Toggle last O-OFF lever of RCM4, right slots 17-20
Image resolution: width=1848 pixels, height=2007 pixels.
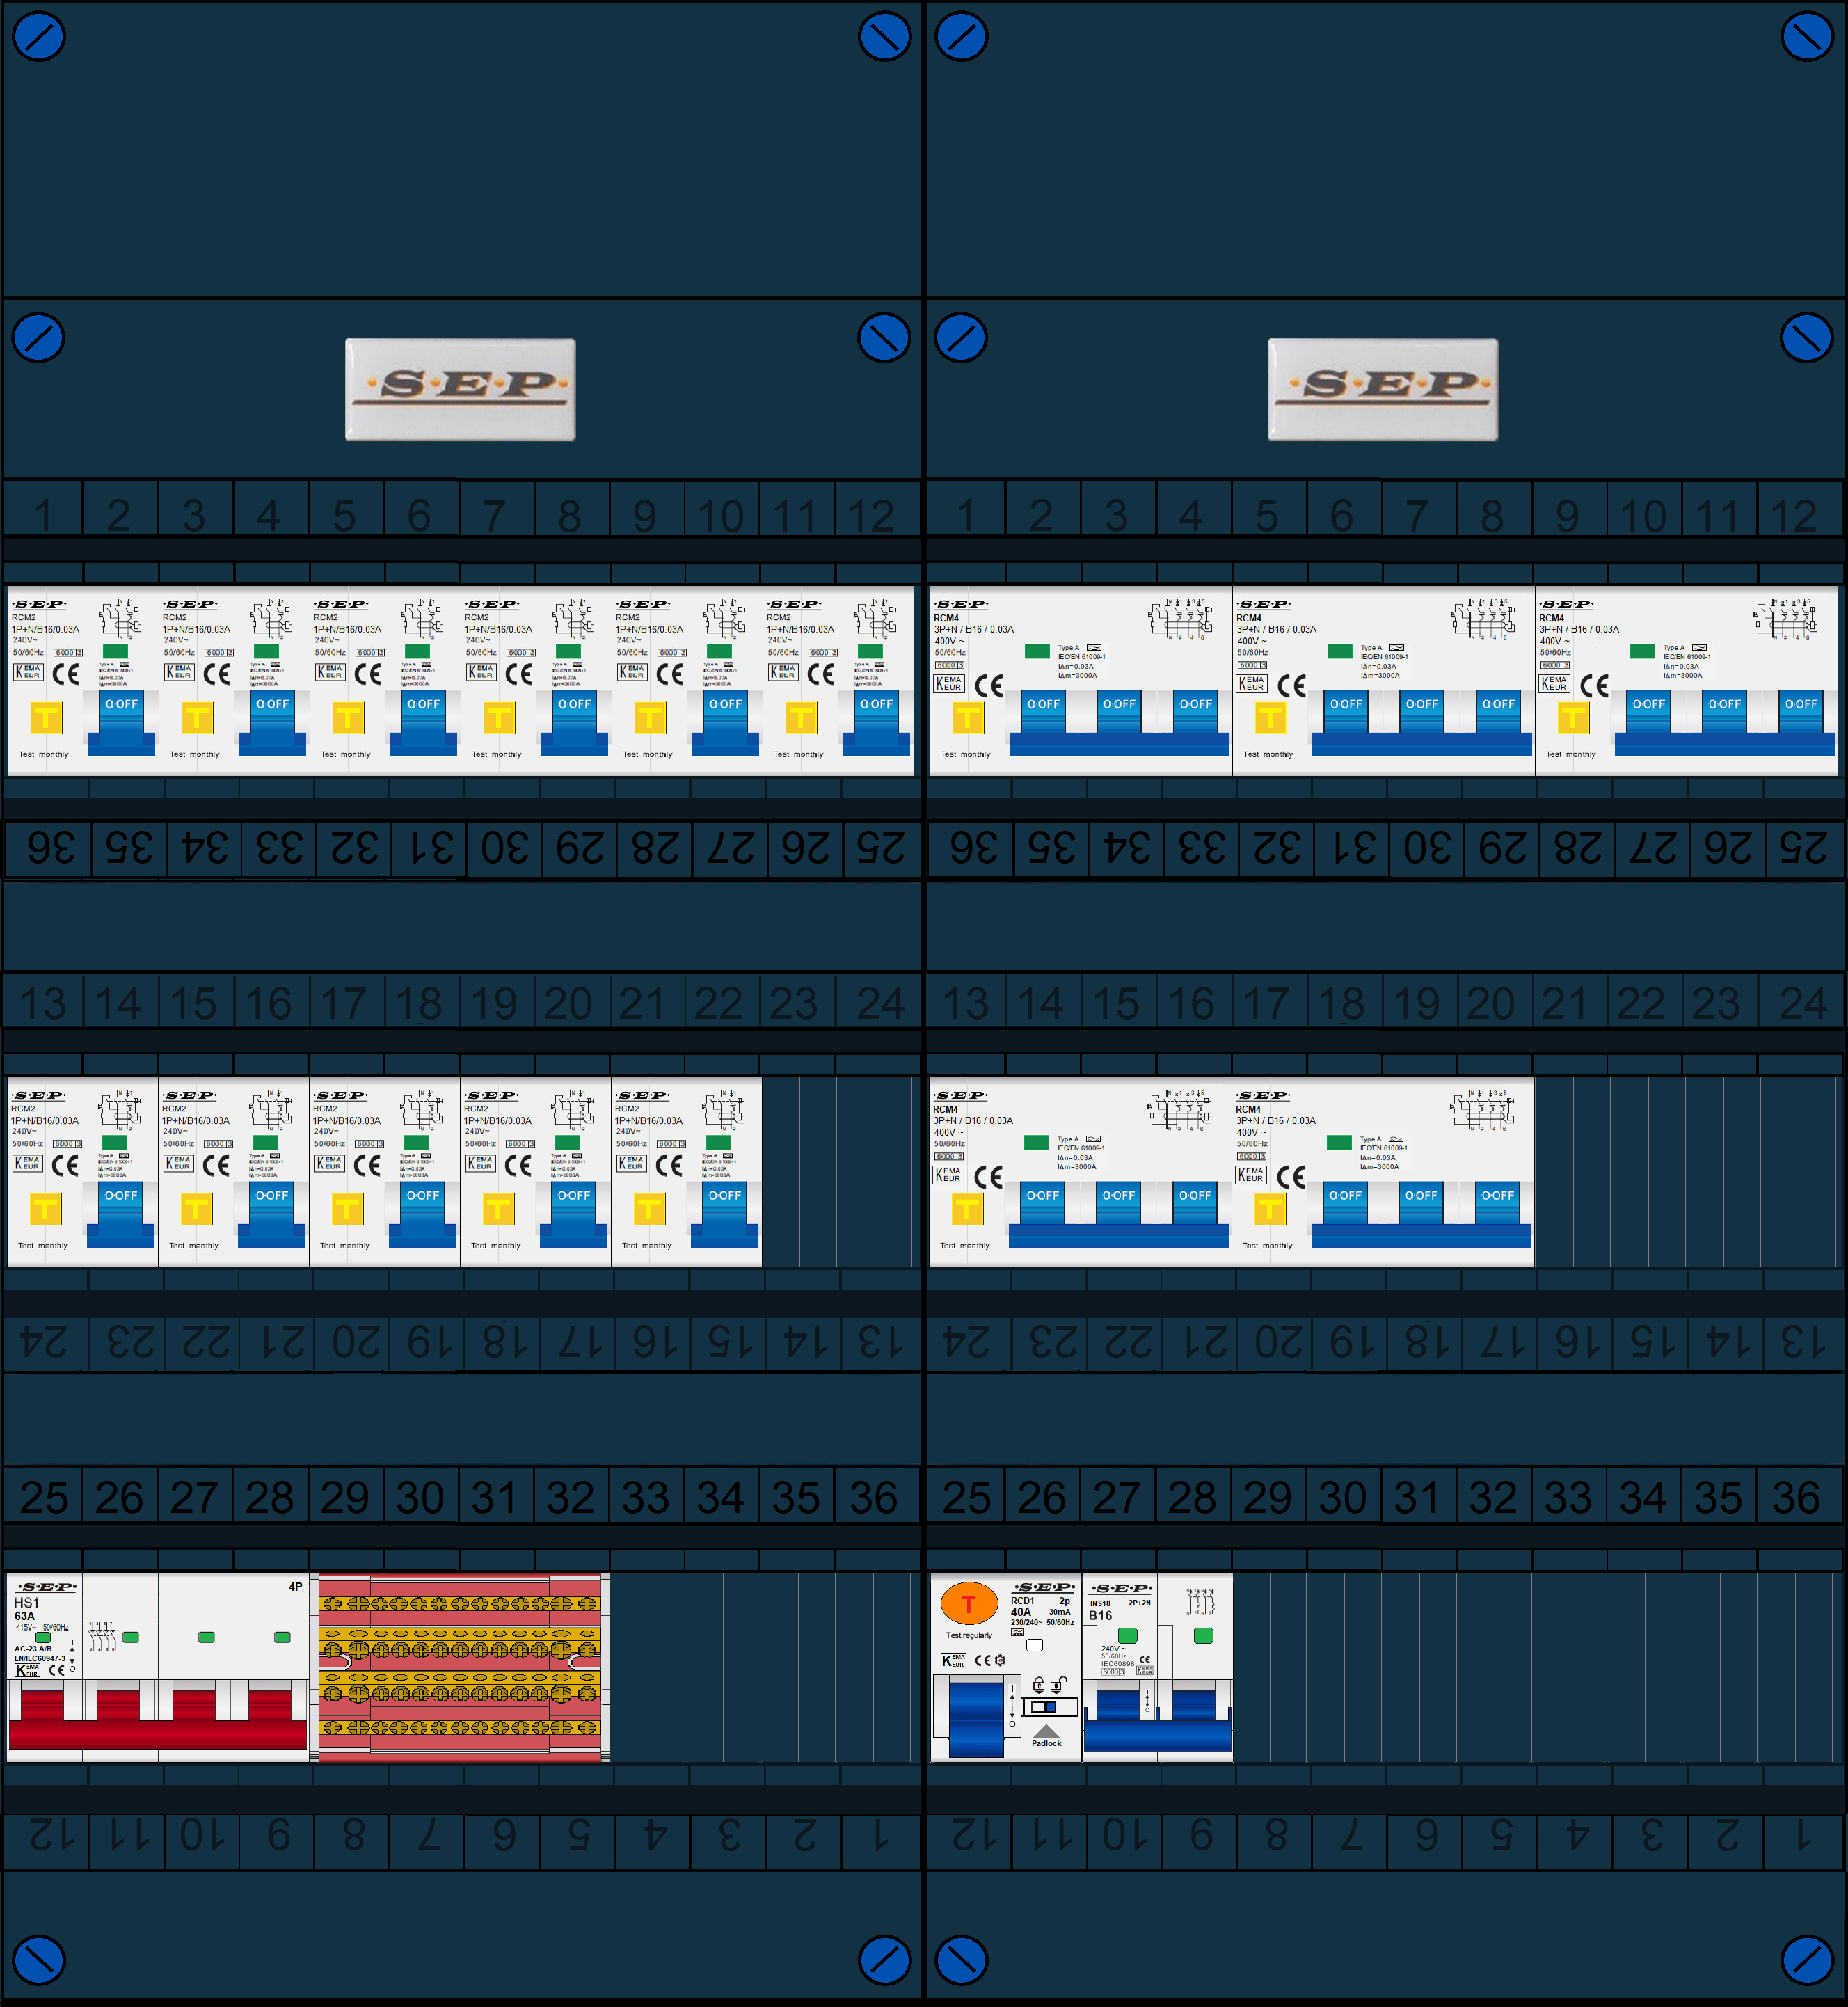tap(1497, 1203)
